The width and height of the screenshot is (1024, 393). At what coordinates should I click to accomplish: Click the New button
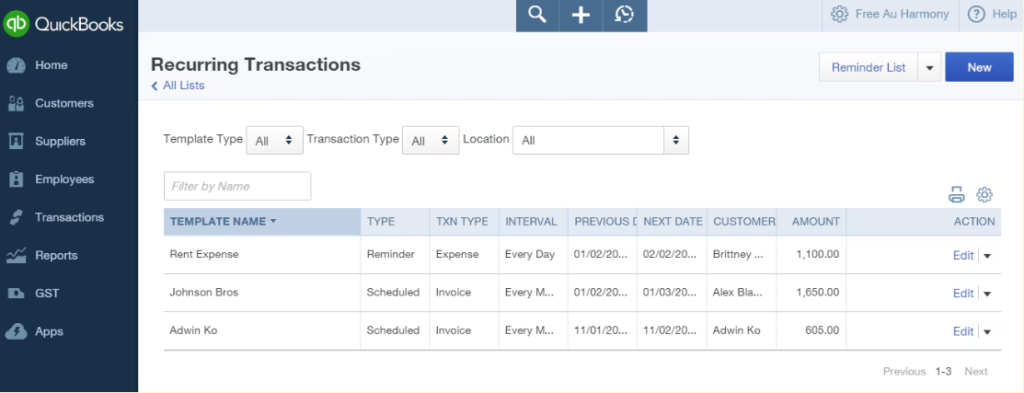[979, 67]
